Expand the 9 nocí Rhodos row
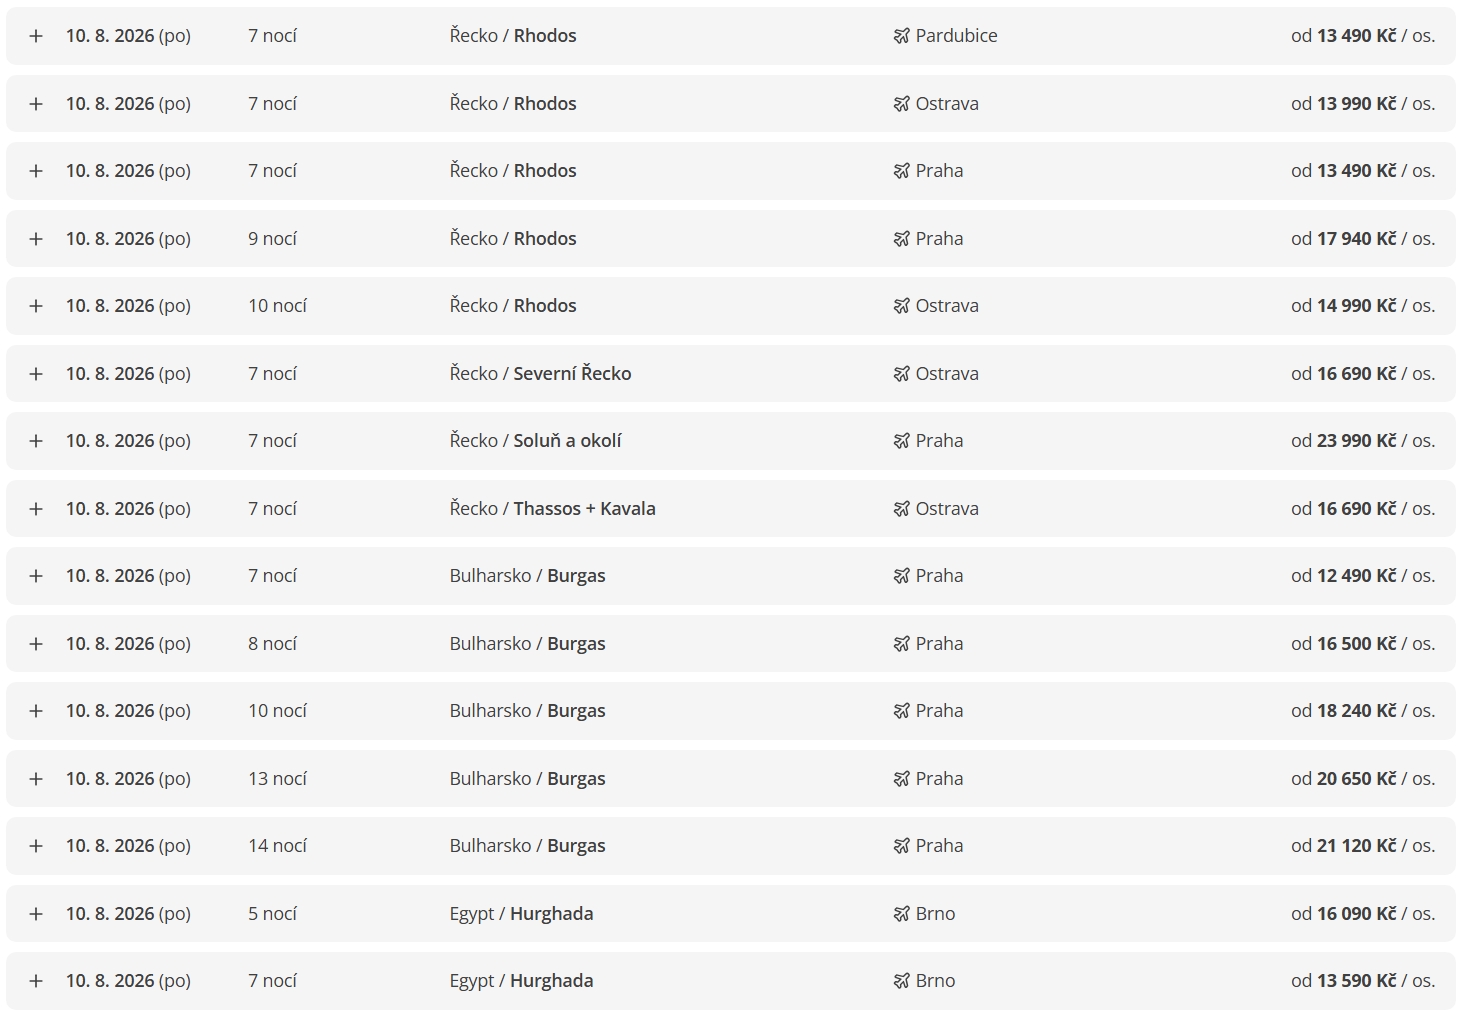The width and height of the screenshot is (1462, 1018). (36, 239)
